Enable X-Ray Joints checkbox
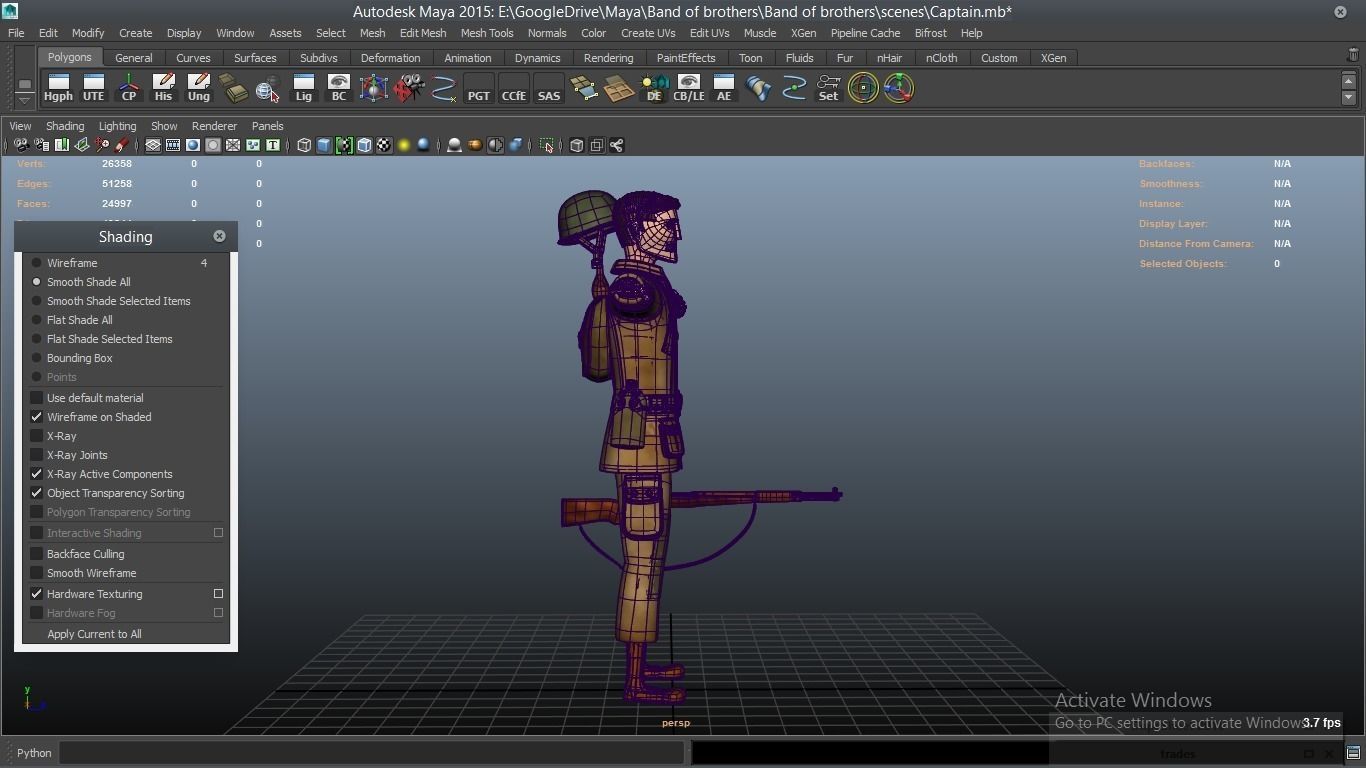 point(37,455)
